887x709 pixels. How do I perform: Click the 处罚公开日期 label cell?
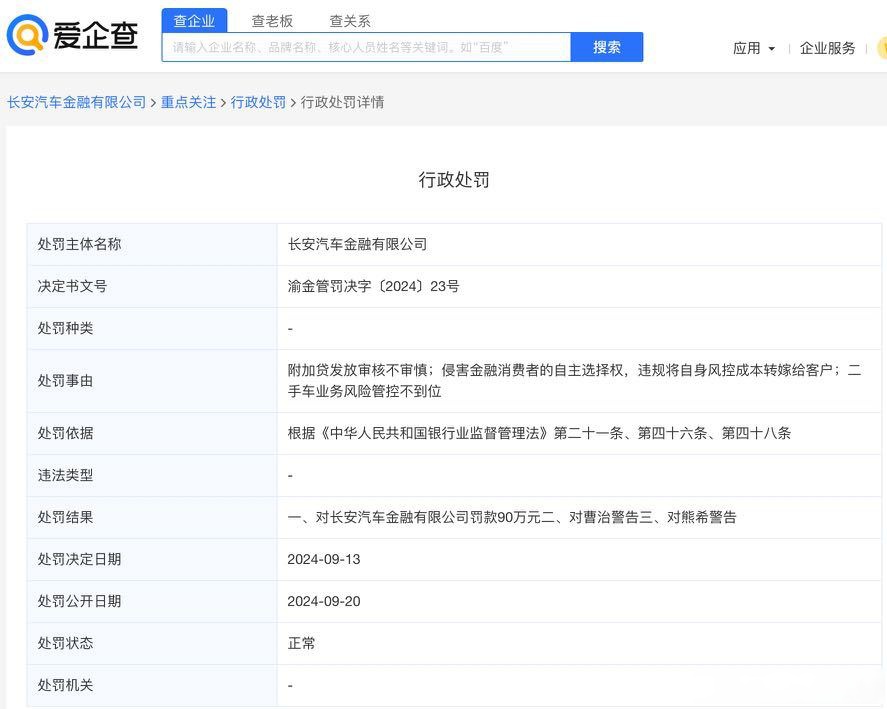152,601
